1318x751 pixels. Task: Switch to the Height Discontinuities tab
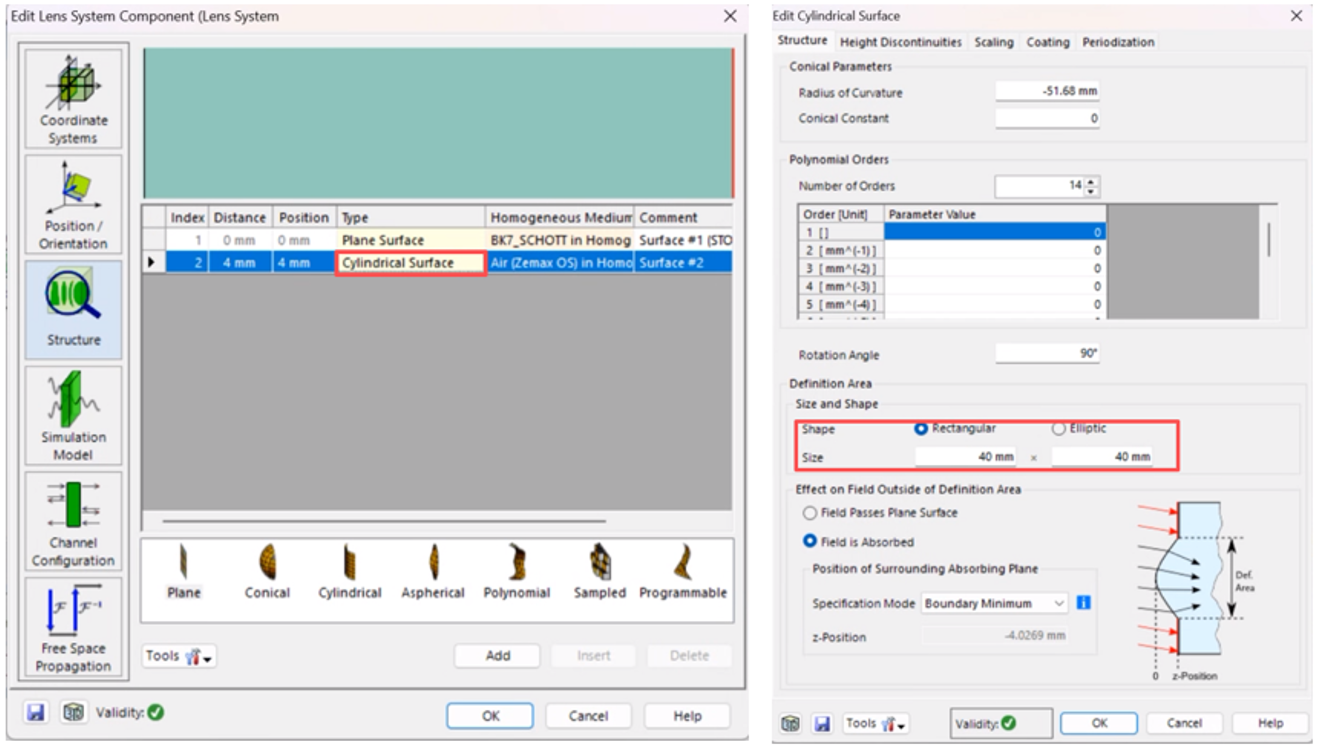[900, 42]
